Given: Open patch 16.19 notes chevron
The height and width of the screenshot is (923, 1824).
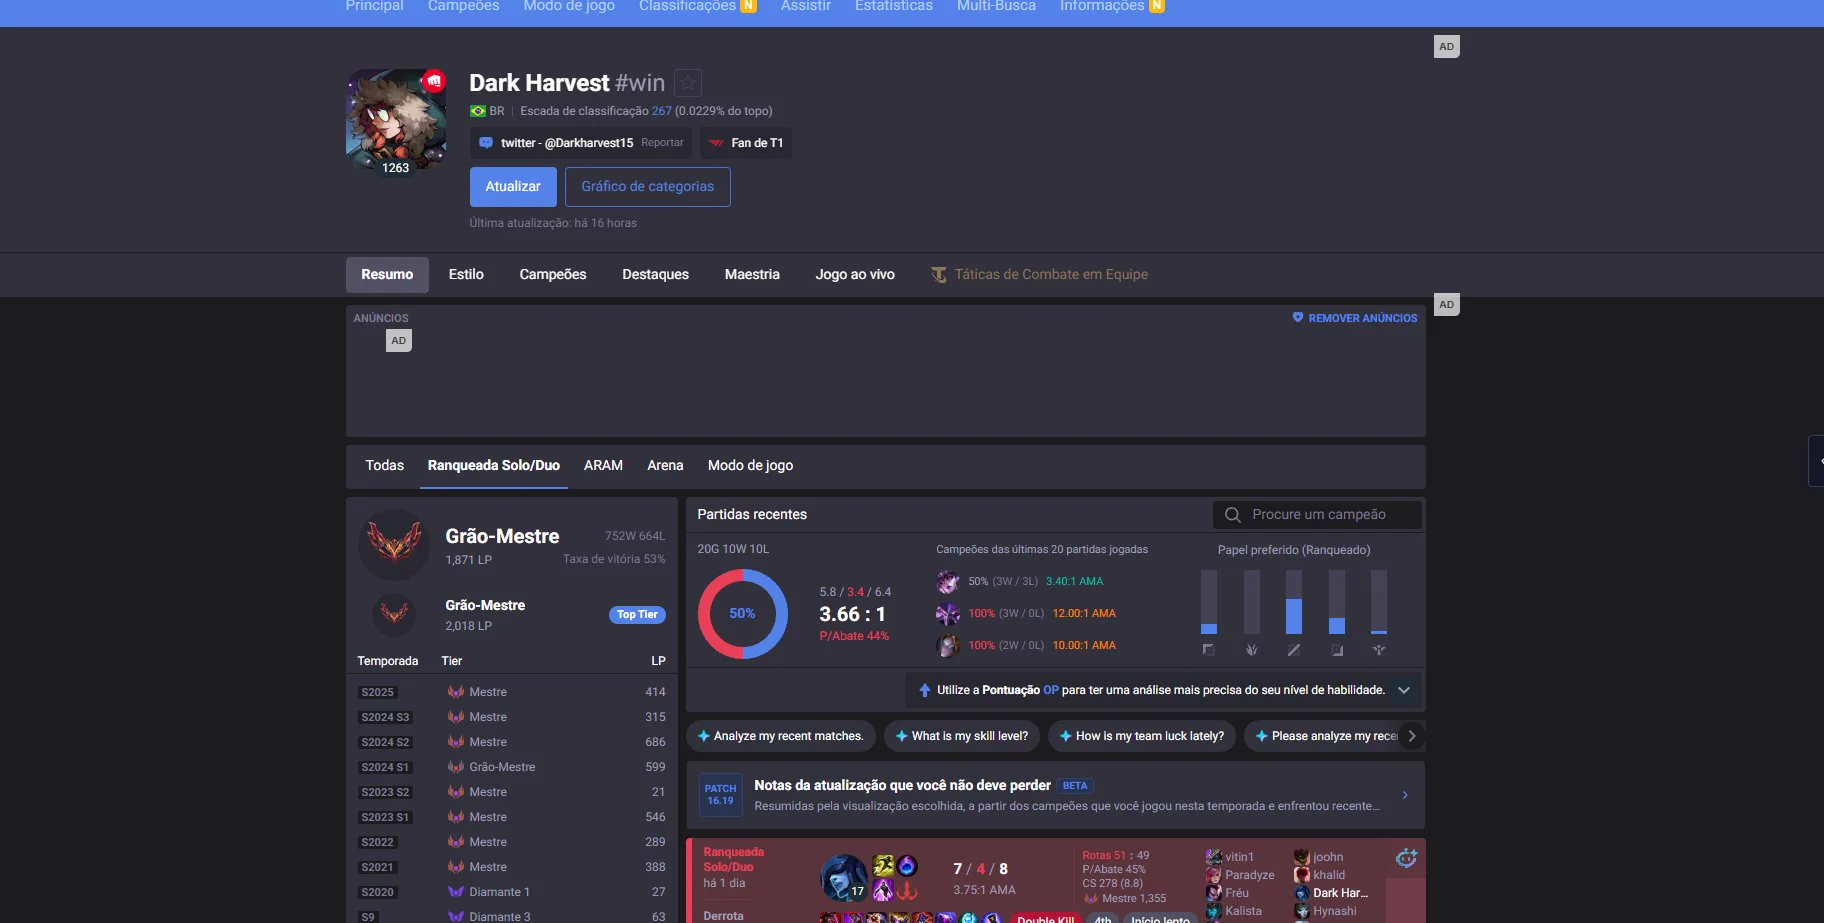Looking at the screenshot, I should click(1405, 795).
